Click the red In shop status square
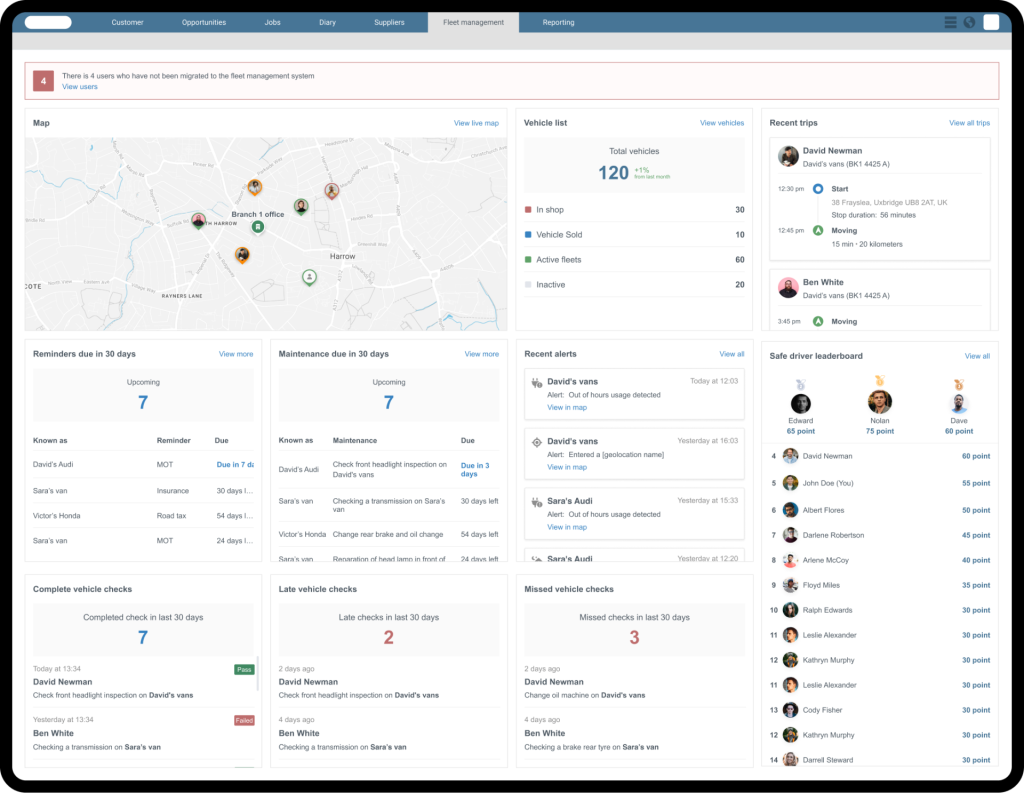Viewport: 1024px width, 793px height. click(x=526, y=210)
